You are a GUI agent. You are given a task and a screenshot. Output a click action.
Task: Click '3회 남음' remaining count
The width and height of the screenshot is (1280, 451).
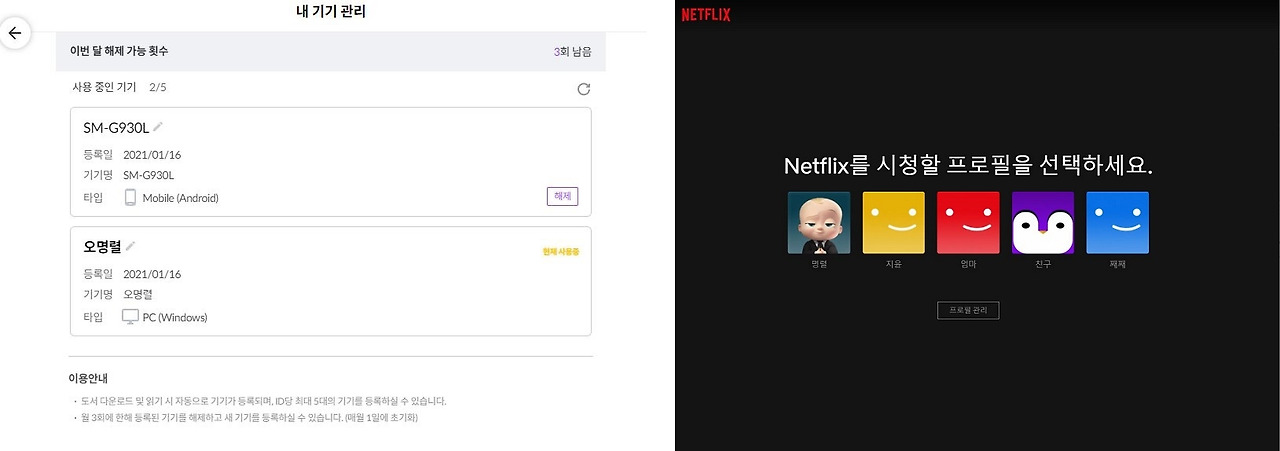pos(572,50)
